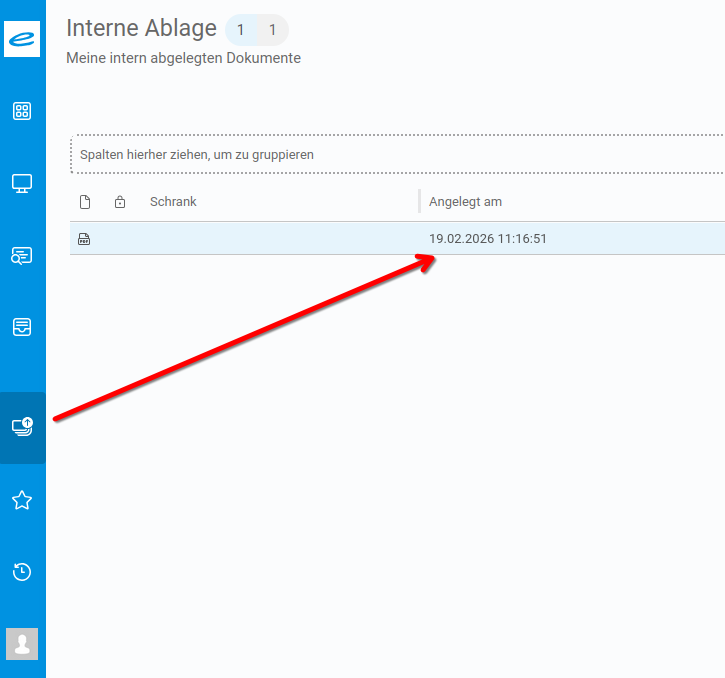Viewport: 725px width, 678px height.
Task: Click the app logo in the sidebar
Action: (22, 39)
